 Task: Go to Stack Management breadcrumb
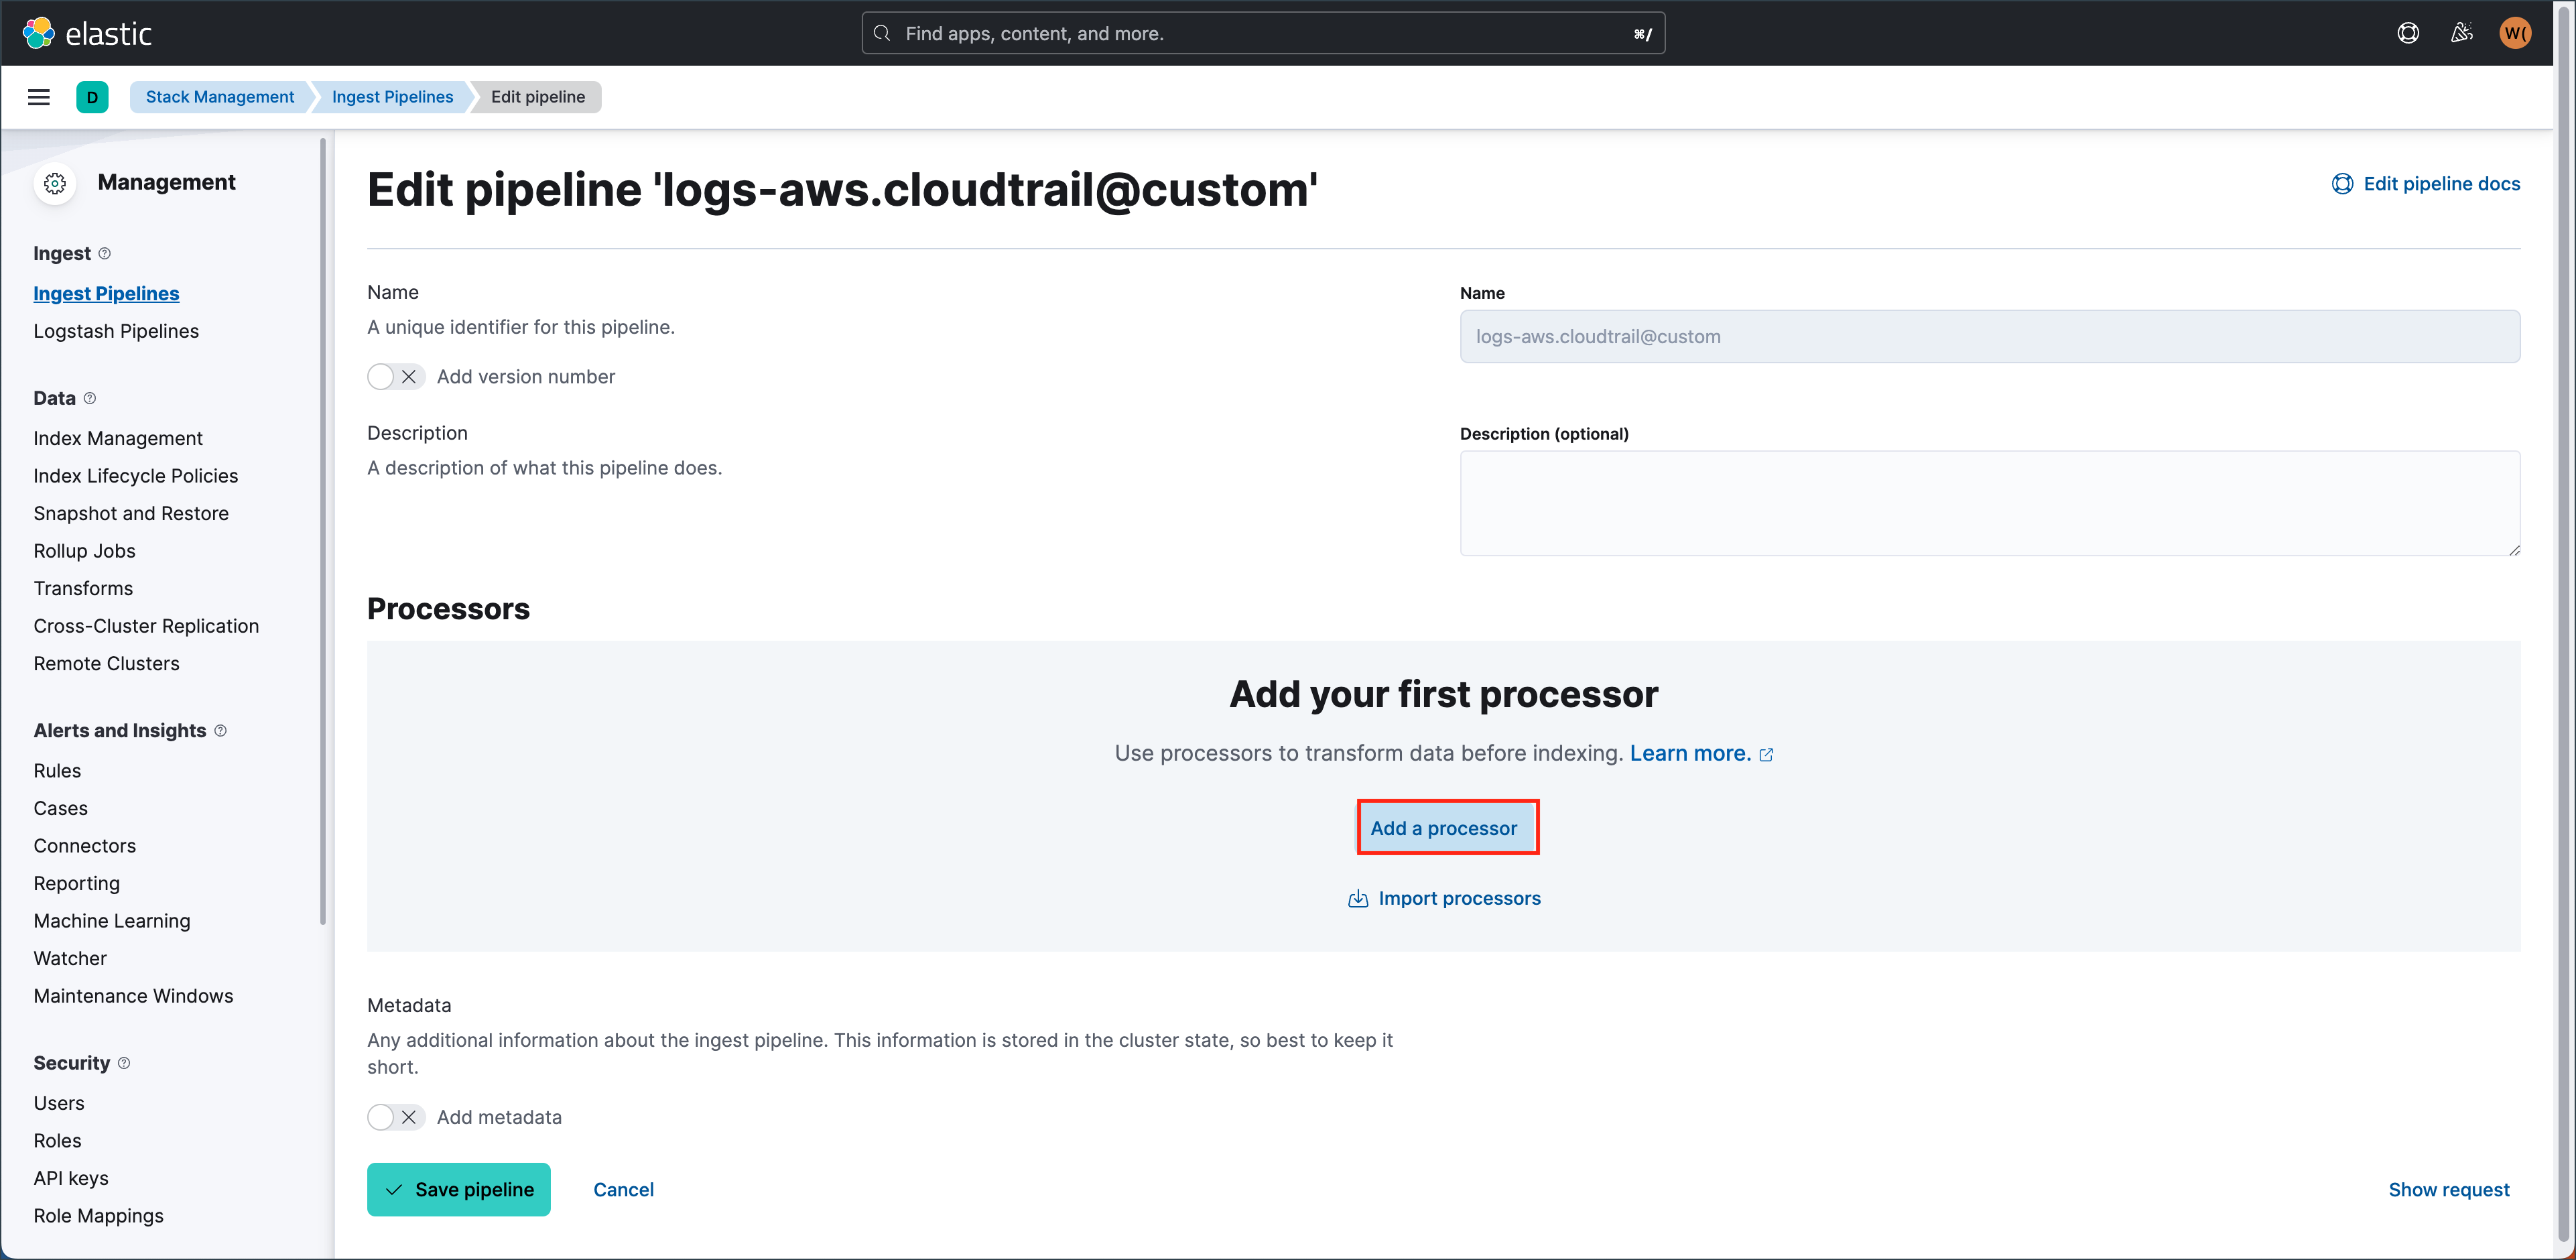point(220,97)
